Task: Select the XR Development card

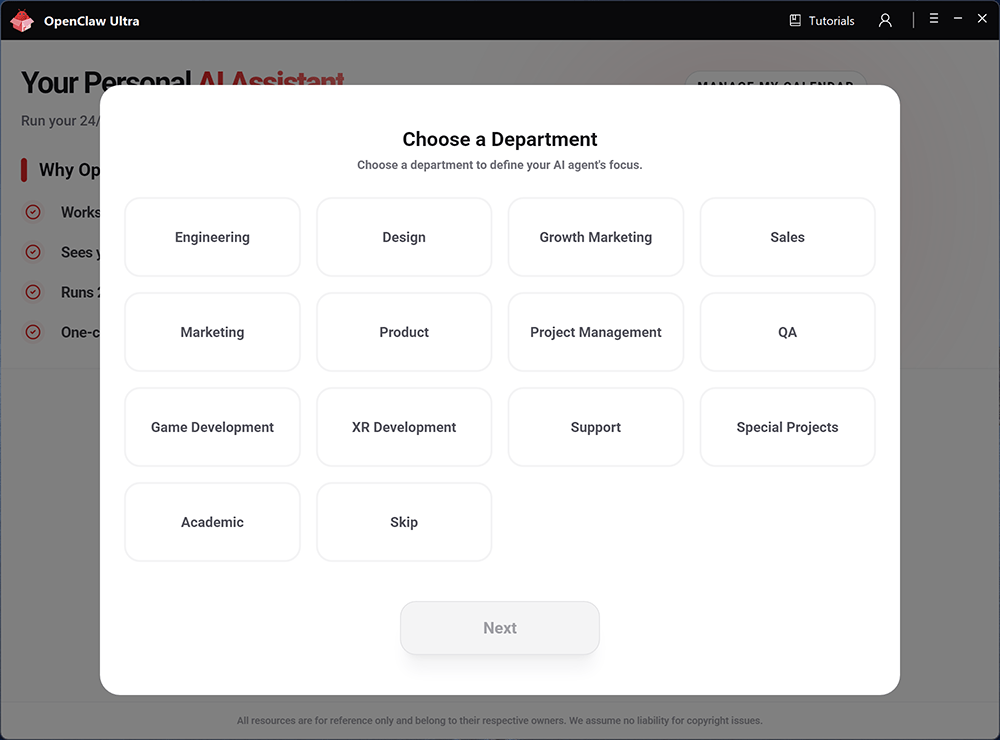Action: [x=404, y=427]
